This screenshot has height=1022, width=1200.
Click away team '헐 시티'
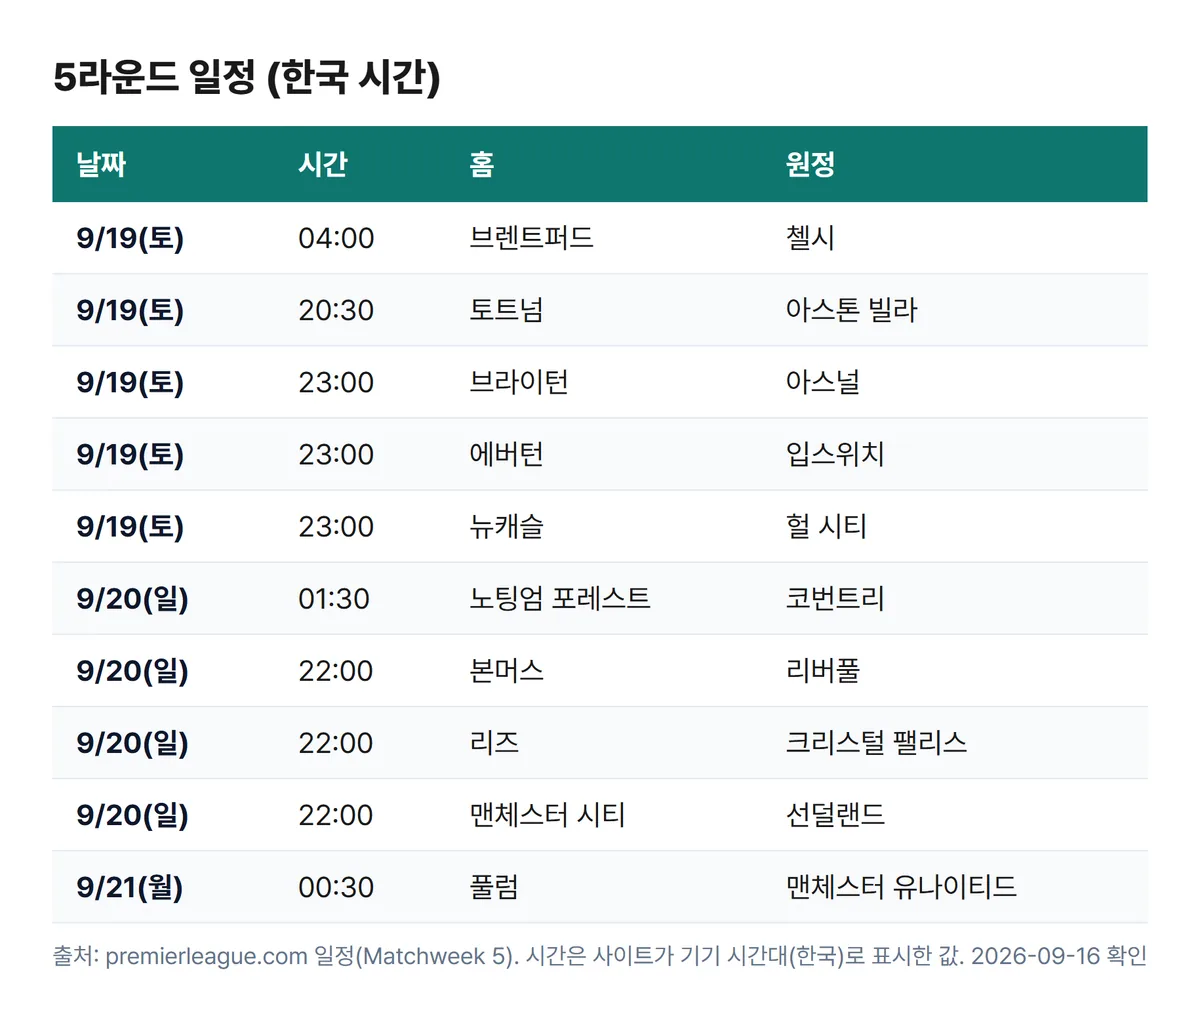[826, 526]
